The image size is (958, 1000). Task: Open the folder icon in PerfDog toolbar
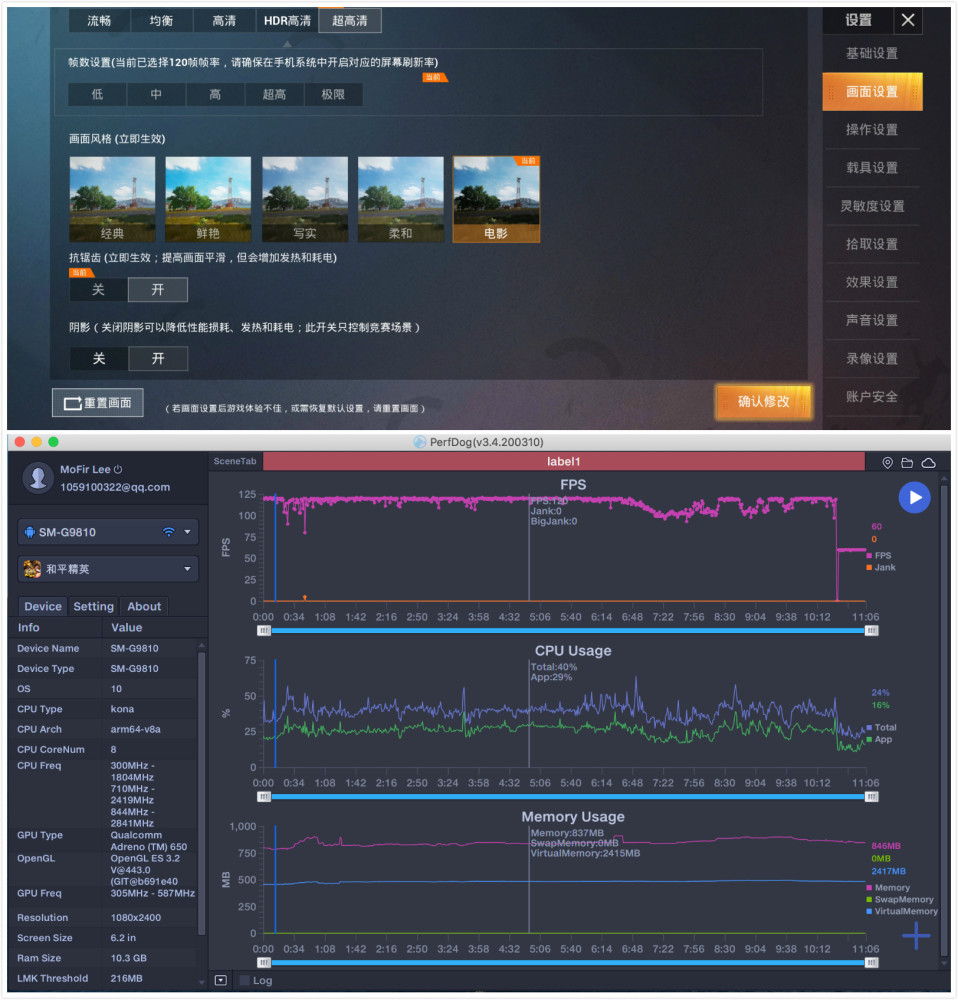906,463
